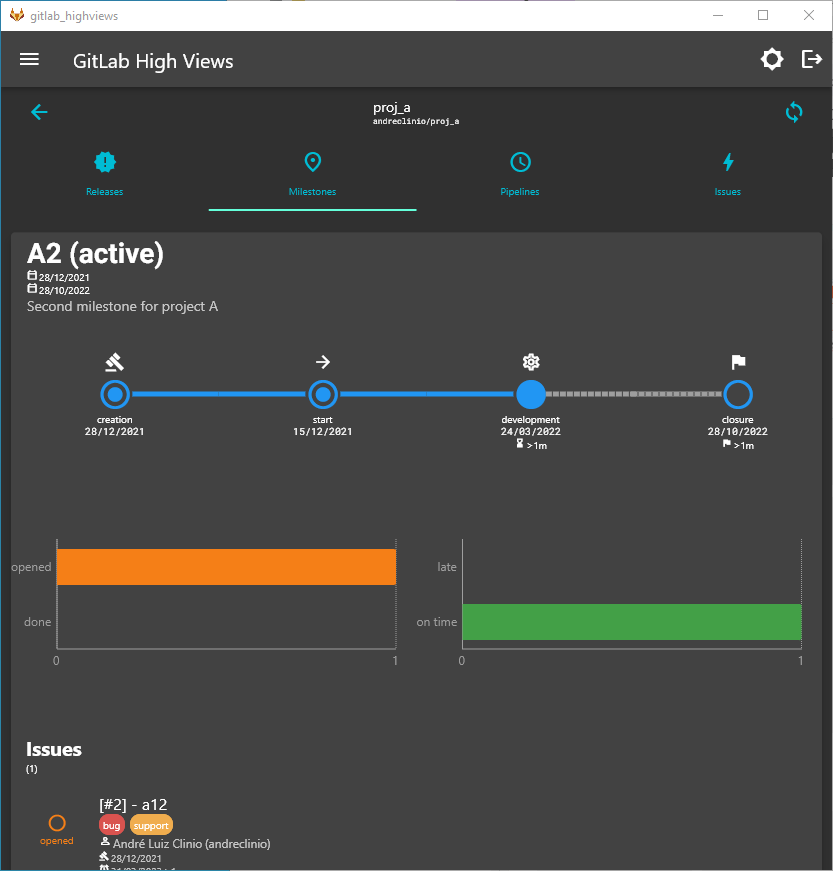Click the 28/12/2021 milestone start date
The image size is (833, 871).
64,277
